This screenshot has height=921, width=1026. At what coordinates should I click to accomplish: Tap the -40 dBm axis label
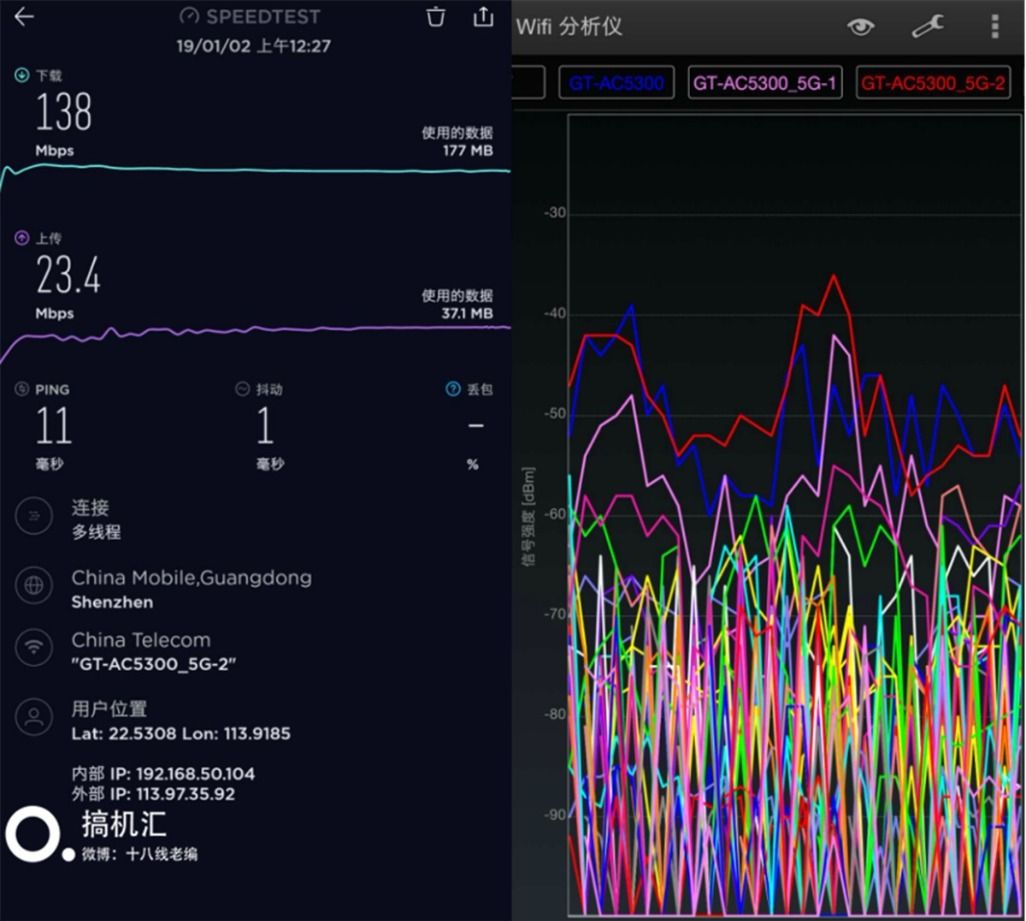pyautogui.click(x=555, y=313)
